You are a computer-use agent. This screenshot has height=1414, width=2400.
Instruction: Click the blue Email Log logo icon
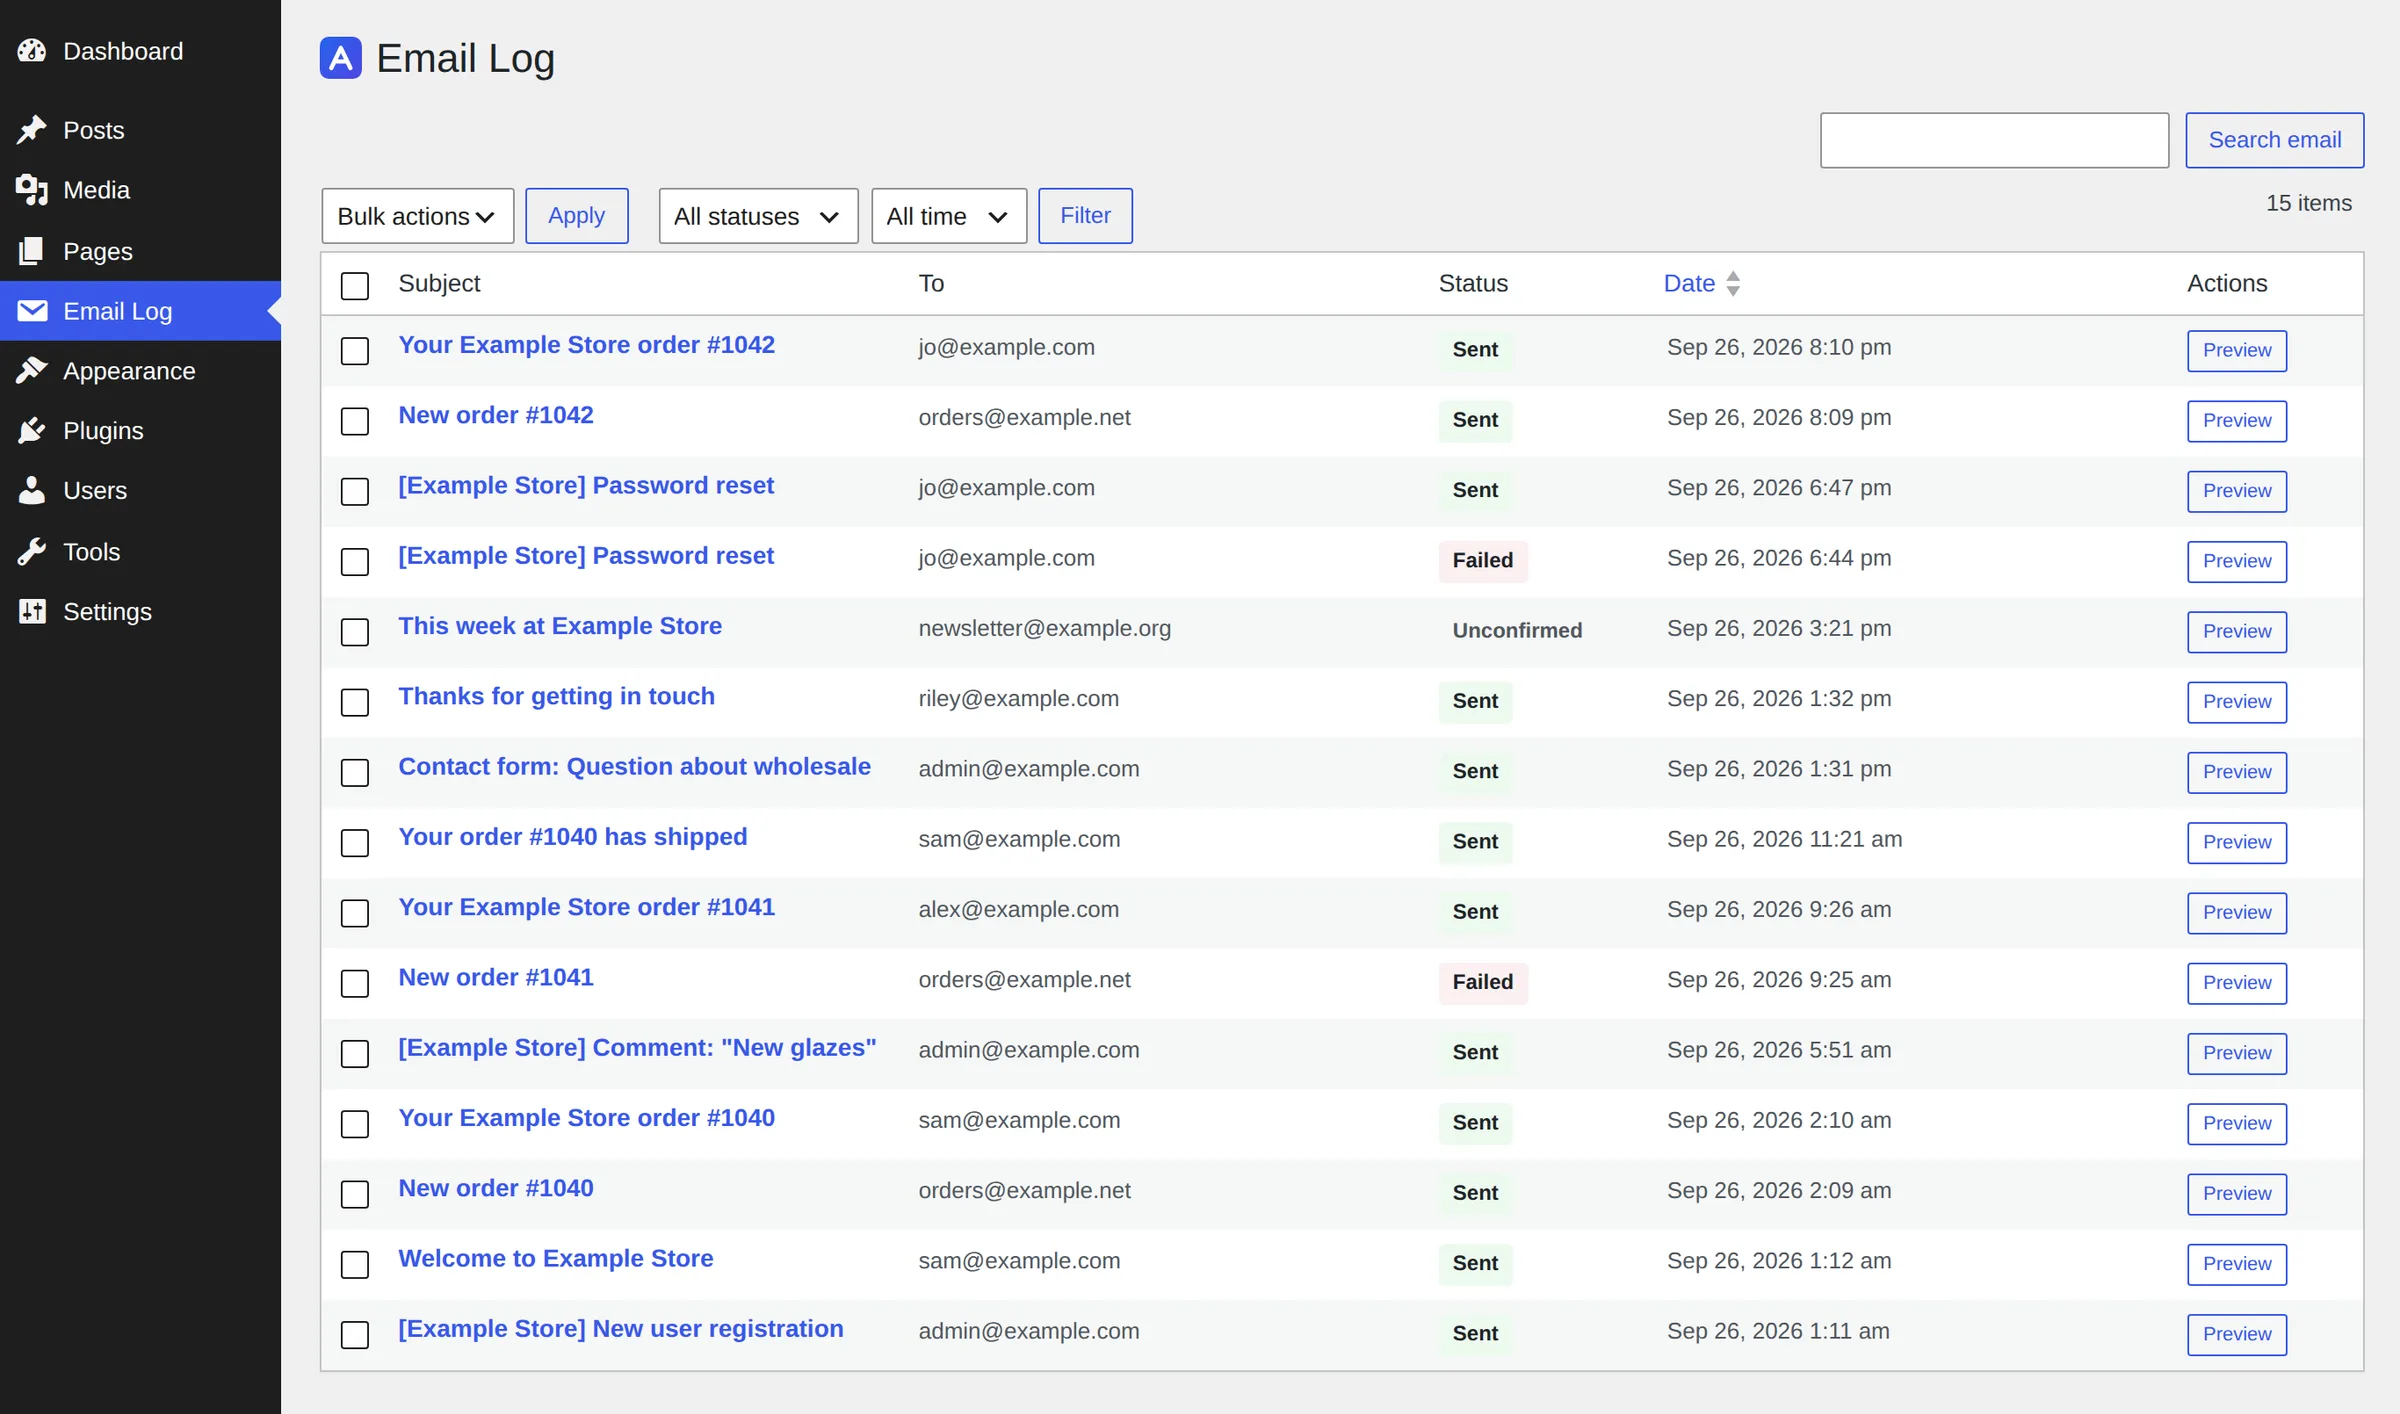pos(340,58)
